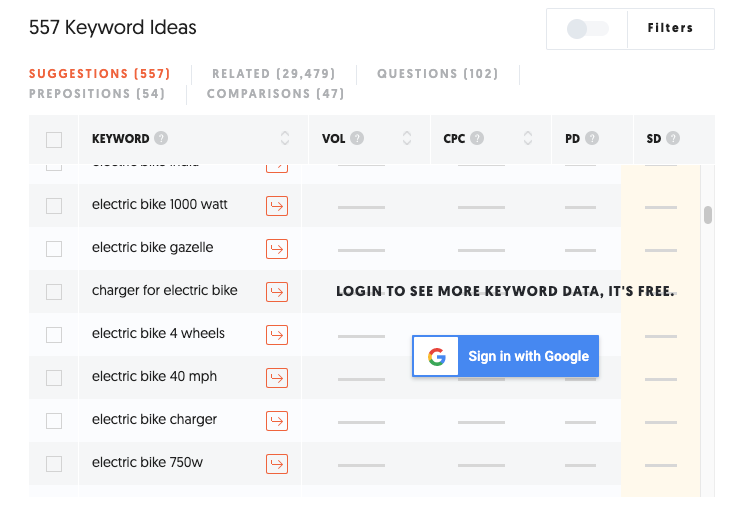The height and width of the screenshot is (506, 730).
Task: Click the Filters button
Action: (x=670, y=29)
